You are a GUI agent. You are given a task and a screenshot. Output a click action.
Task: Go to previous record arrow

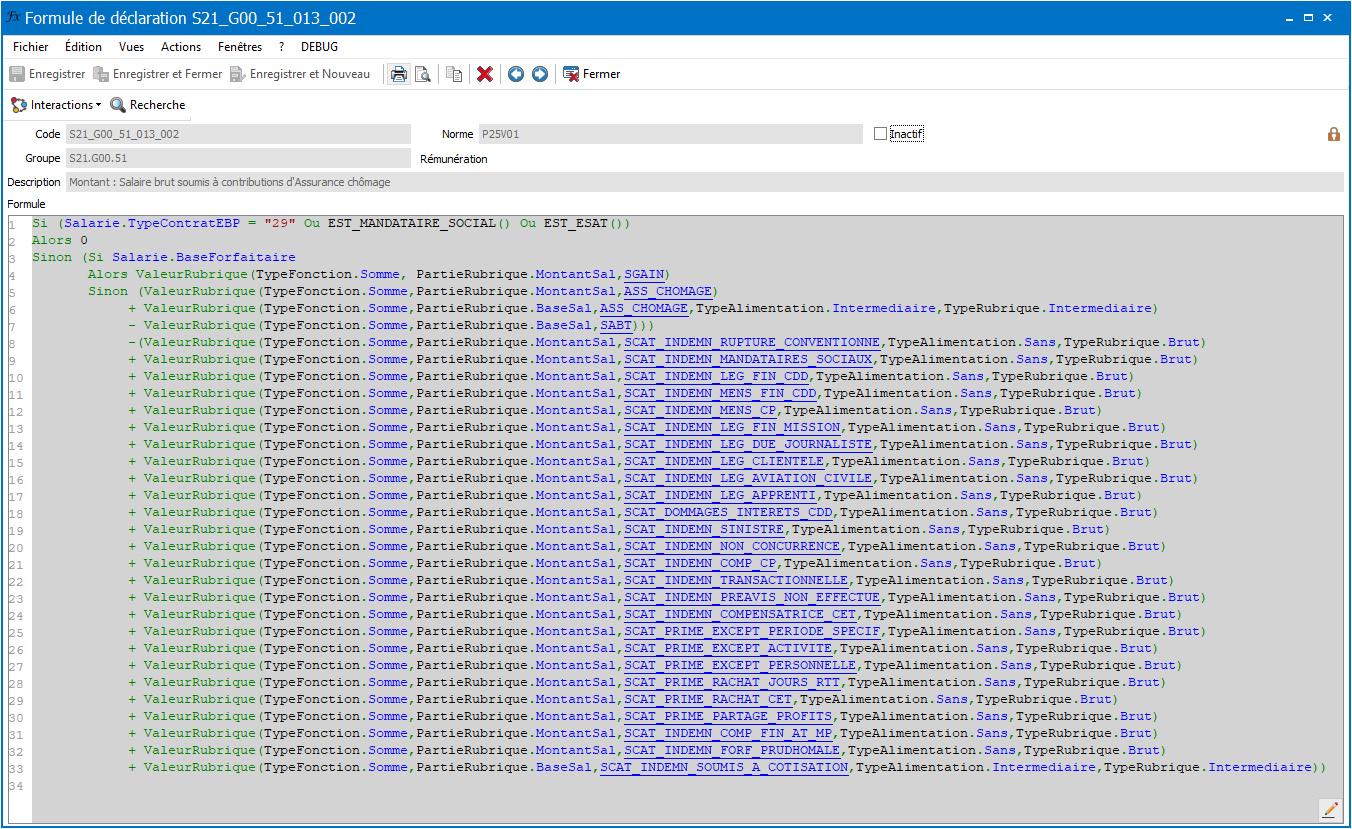pos(516,74)
